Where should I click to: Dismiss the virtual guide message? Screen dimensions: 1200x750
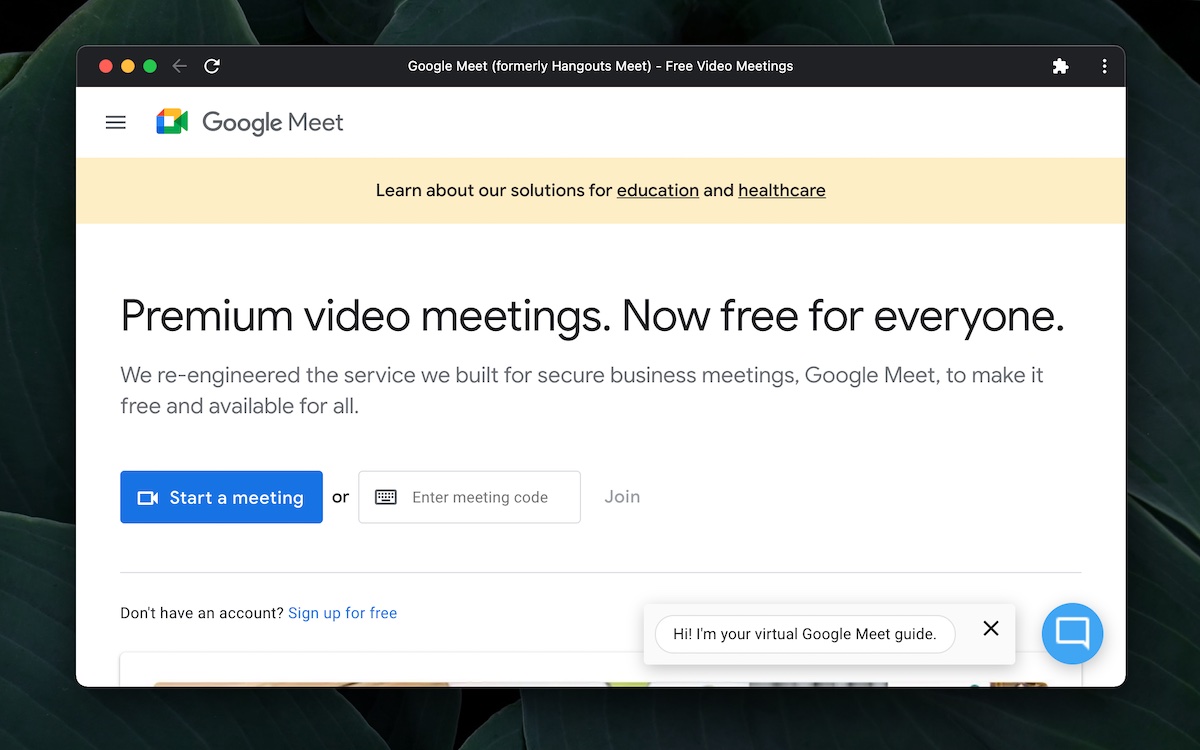click(x=990, y=628)
